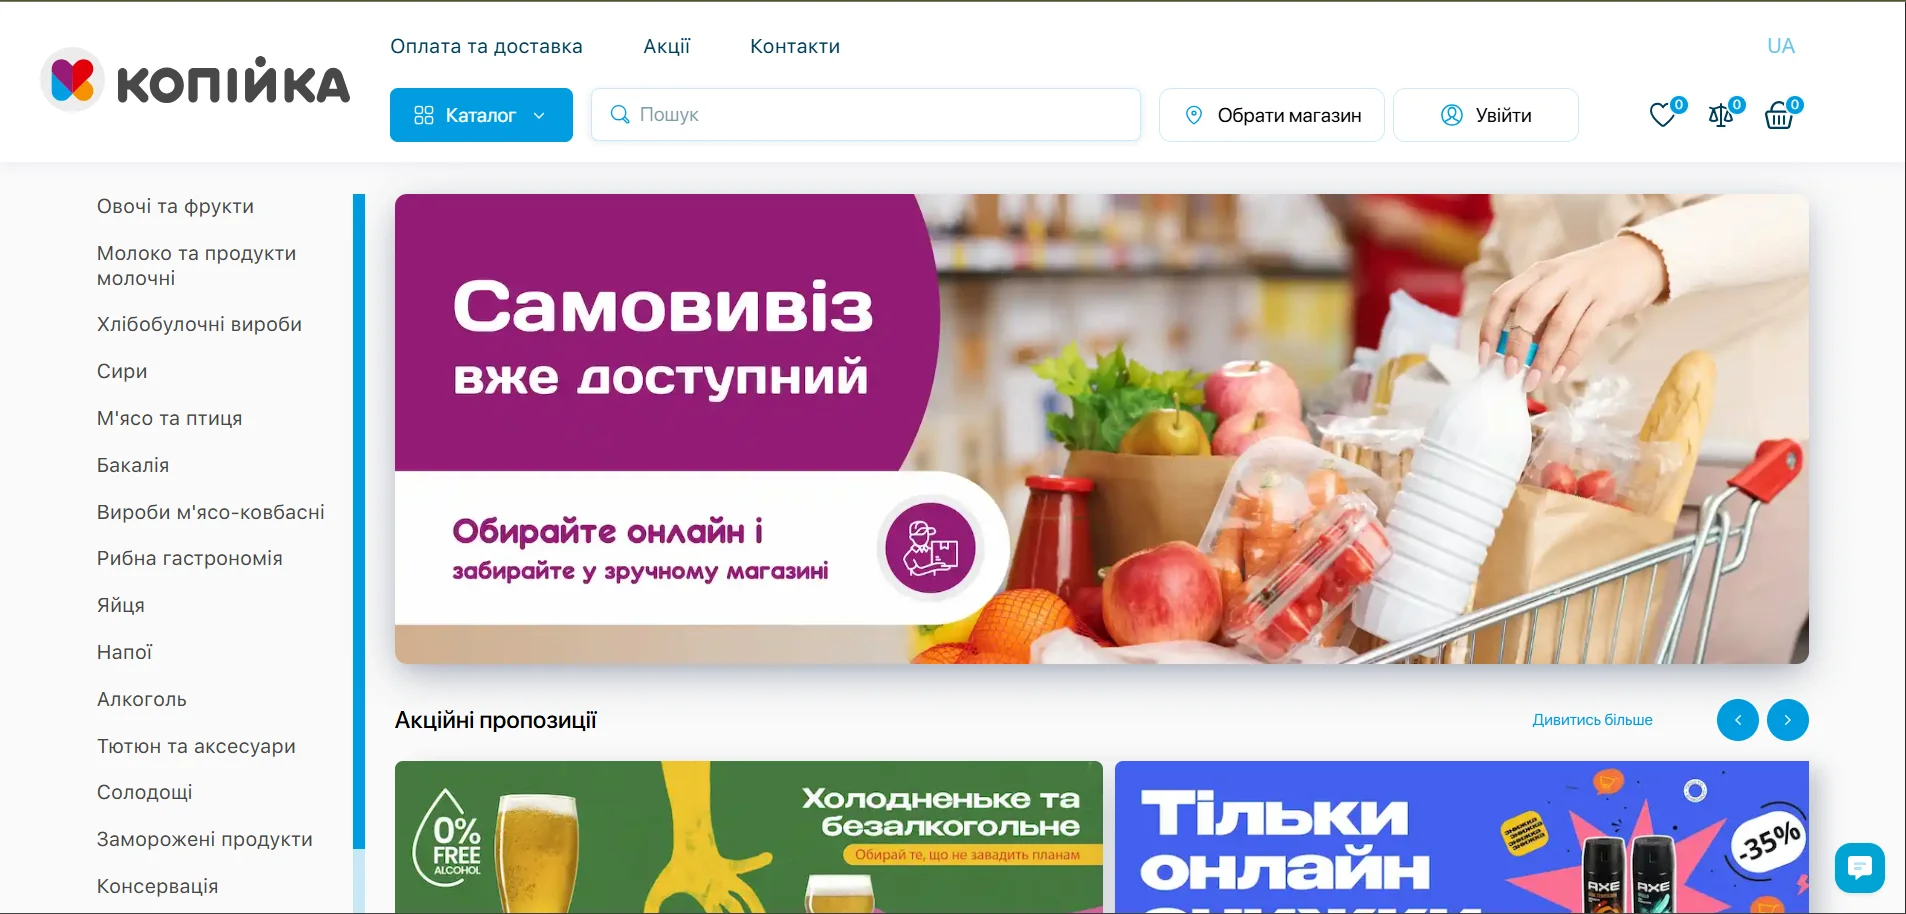
Task: Click the category list blue scrollbar
Action: click(359, 521)
